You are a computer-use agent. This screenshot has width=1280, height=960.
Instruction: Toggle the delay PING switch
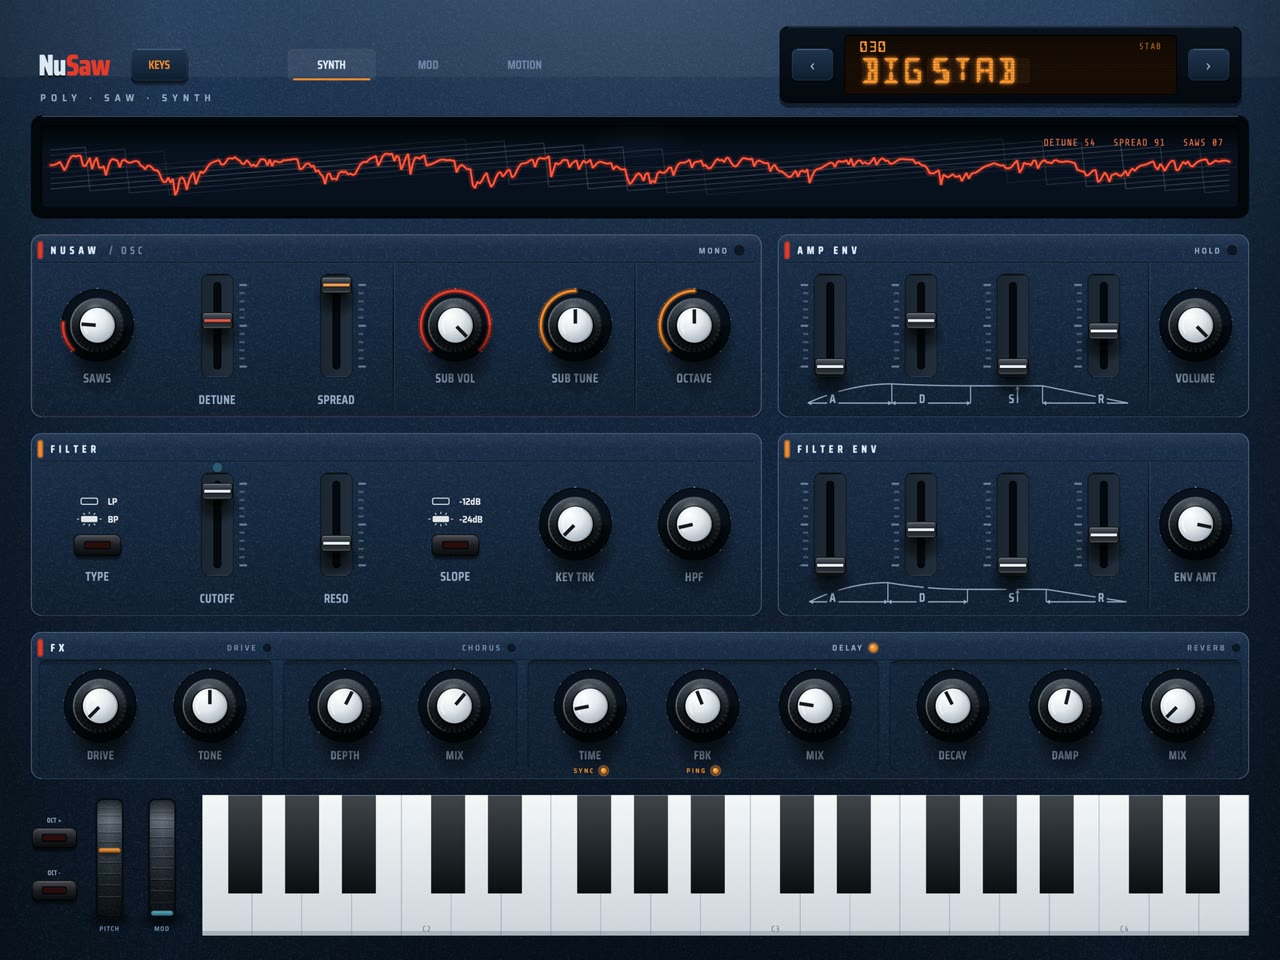[x=715, y=771]
